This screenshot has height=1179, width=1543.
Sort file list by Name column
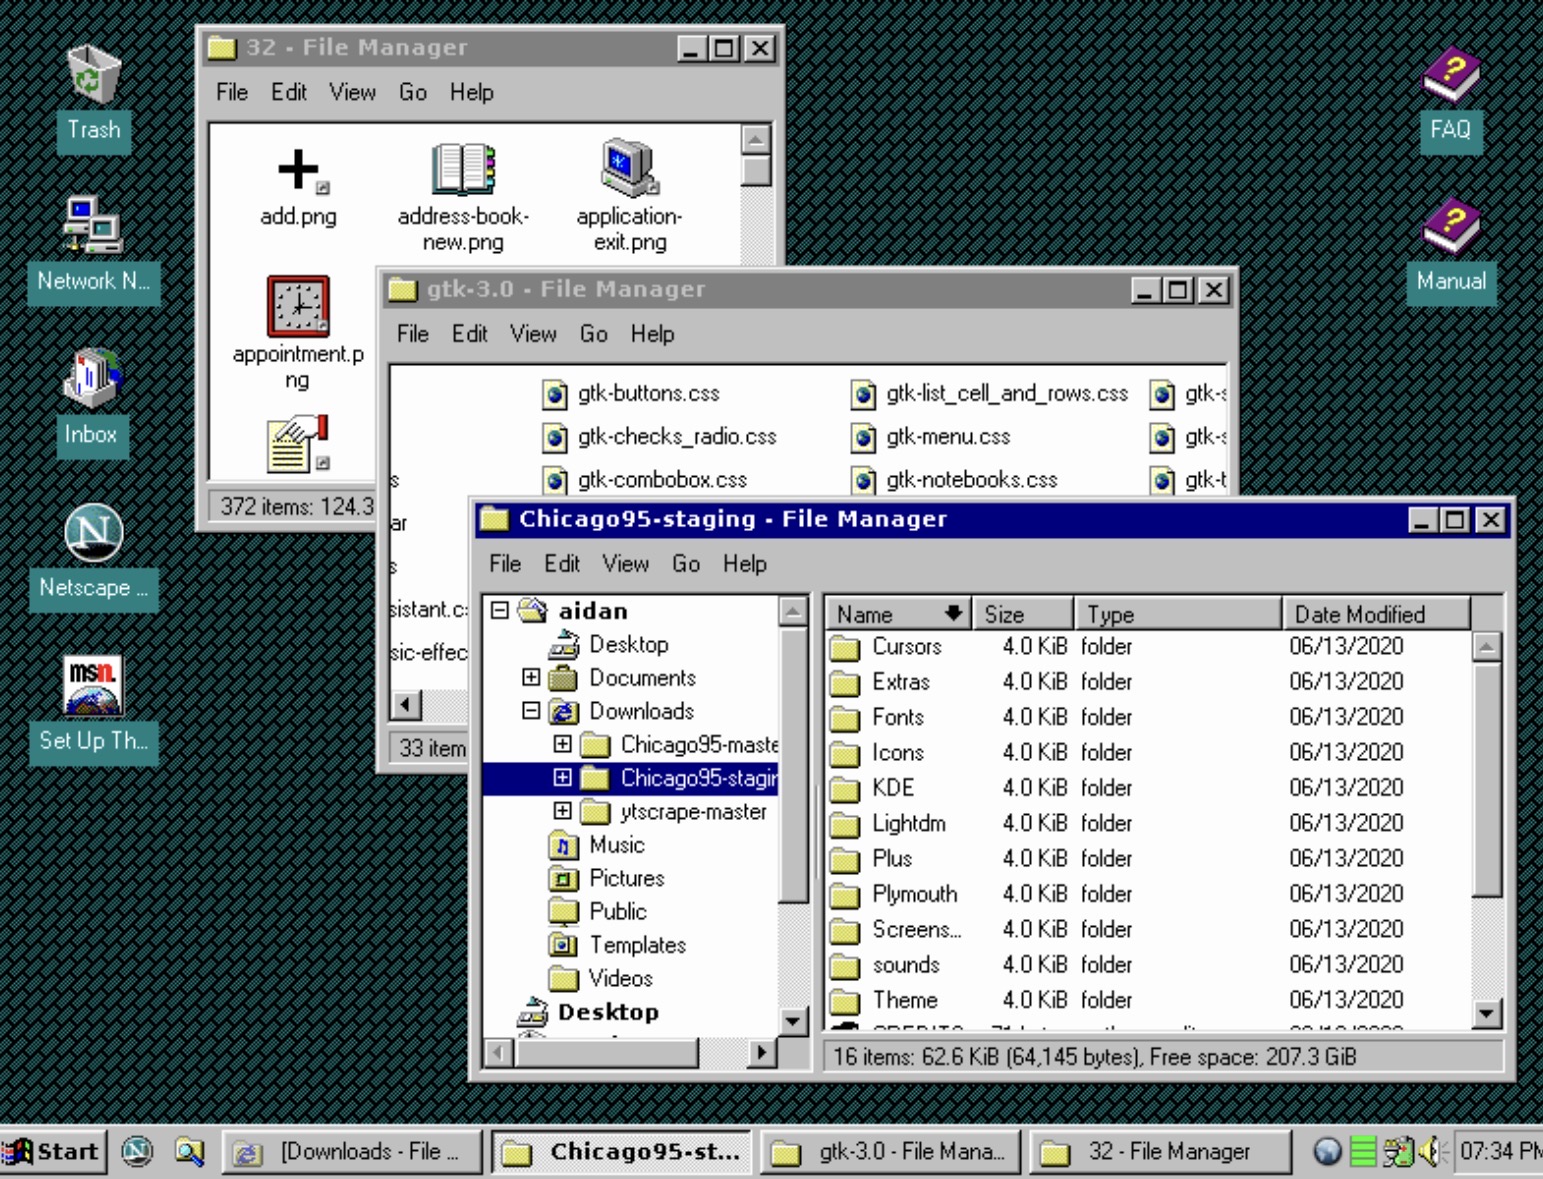899,614
